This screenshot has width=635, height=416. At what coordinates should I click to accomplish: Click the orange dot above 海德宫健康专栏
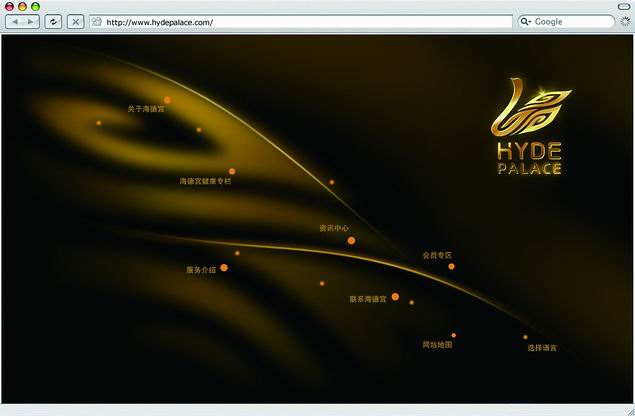tap(232, 171)
